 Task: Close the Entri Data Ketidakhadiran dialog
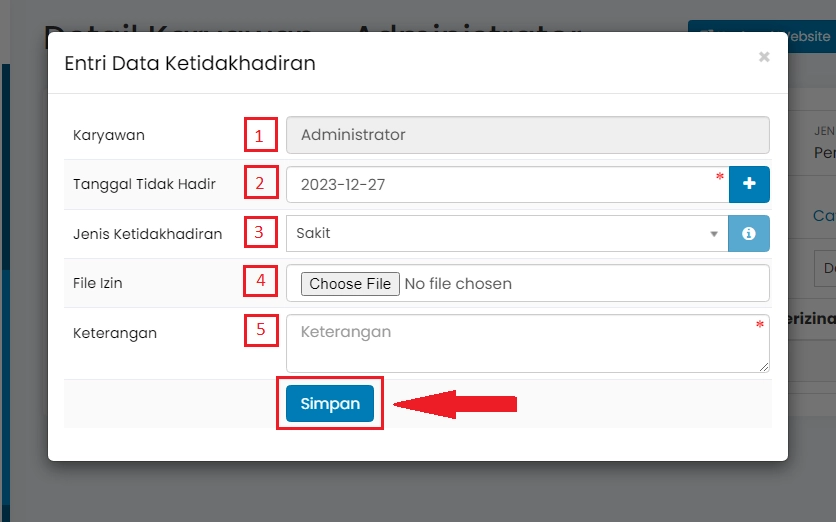click(x=764, y=57)
